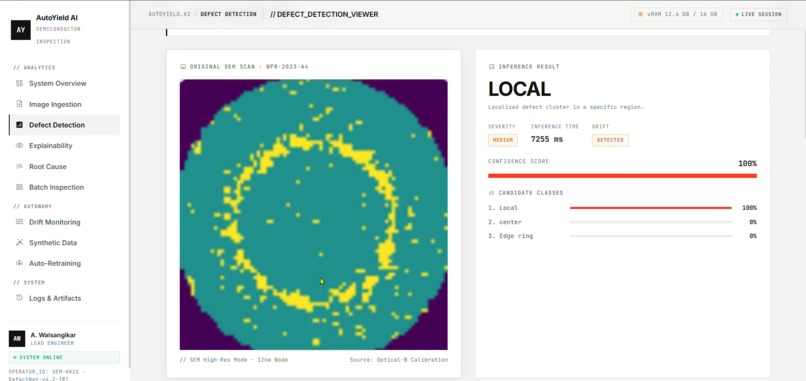Open Batch Inspection

point(64,187)
